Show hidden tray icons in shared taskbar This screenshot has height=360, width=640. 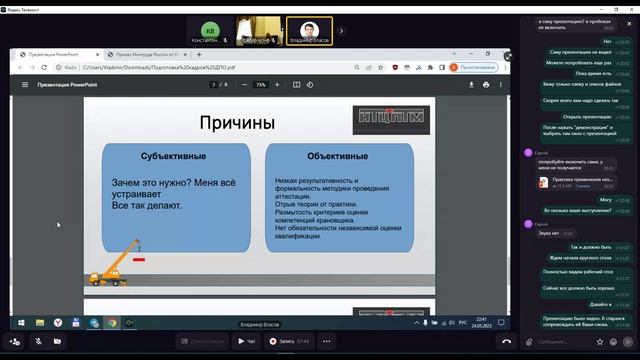416,323
